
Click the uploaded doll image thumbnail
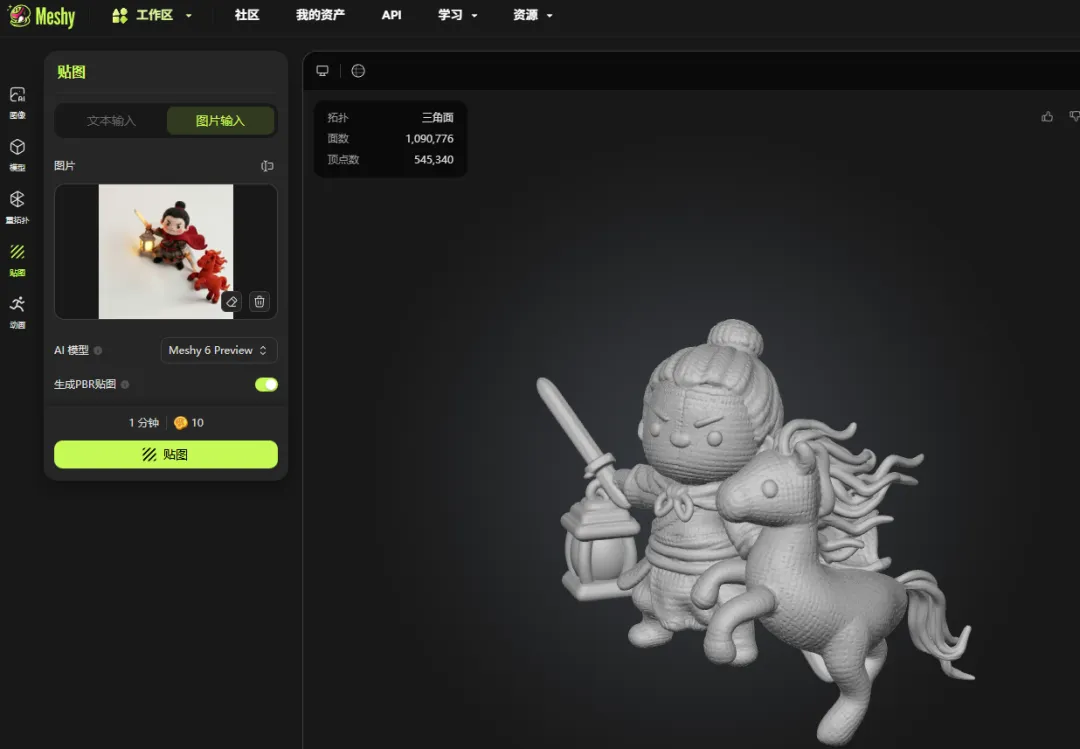[165, 251]
